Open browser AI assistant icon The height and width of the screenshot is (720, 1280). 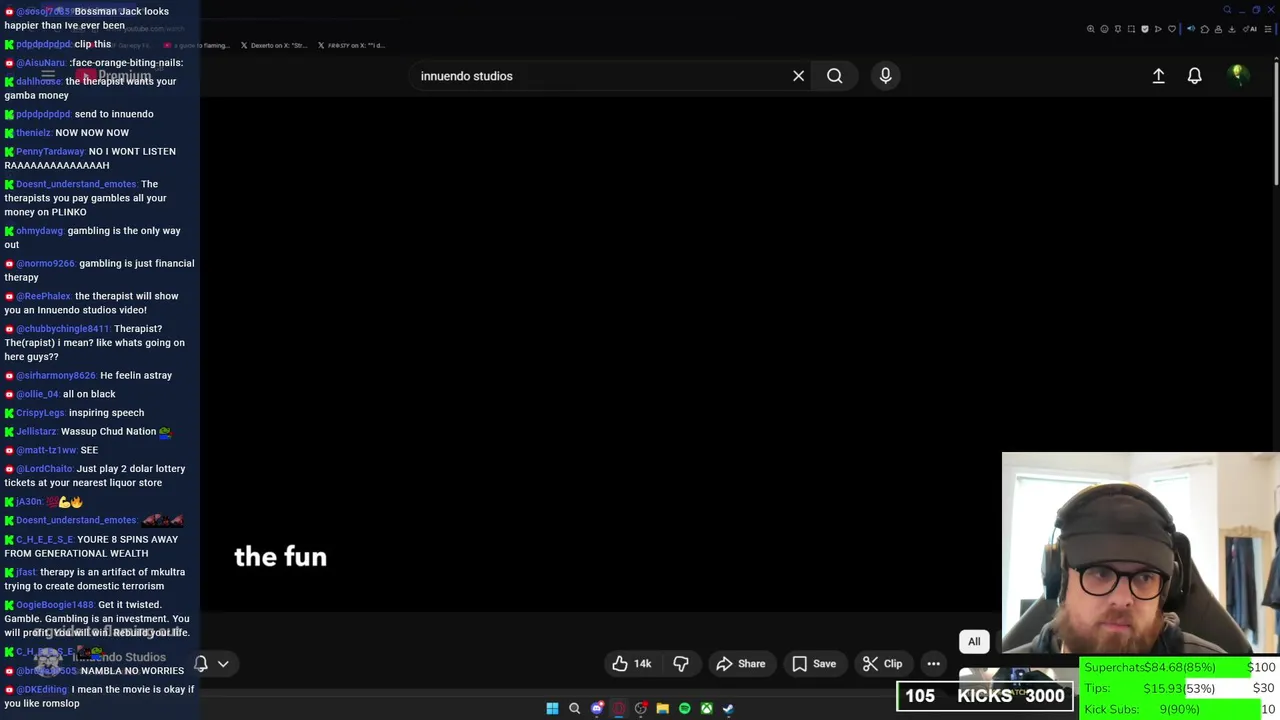click(x=1250, y=29)
